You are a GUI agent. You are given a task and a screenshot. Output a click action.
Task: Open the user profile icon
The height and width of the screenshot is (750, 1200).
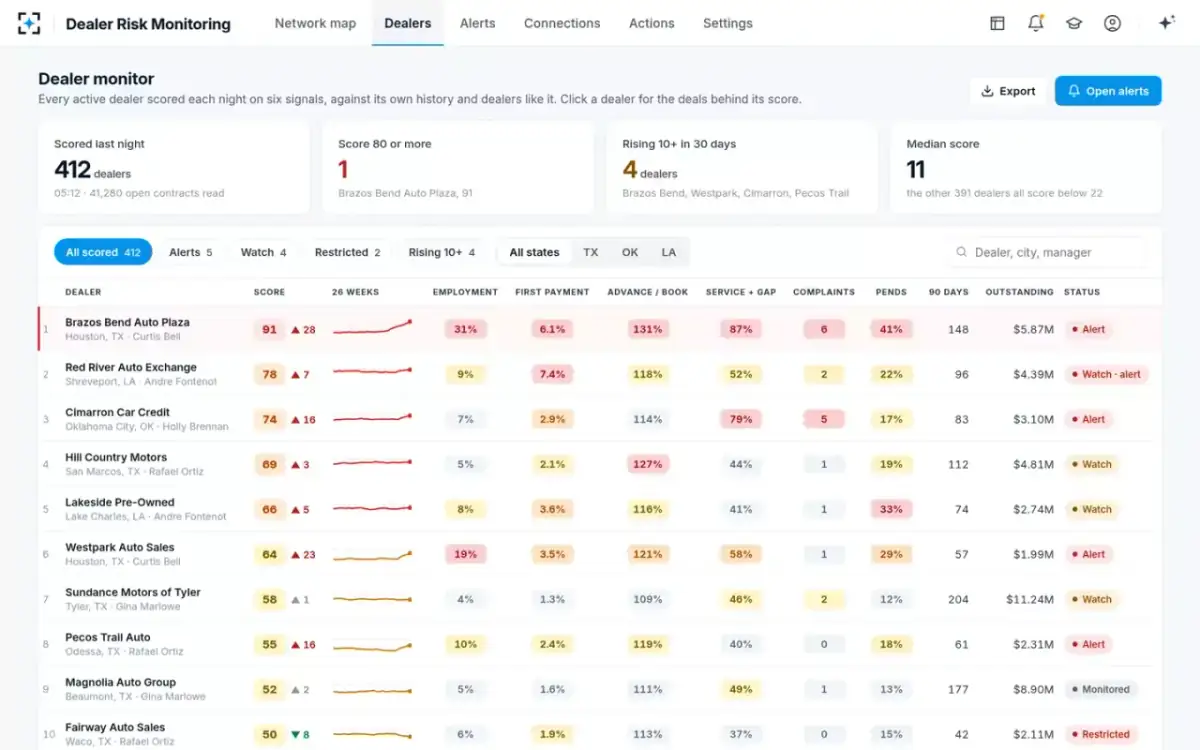point(1112,23)
